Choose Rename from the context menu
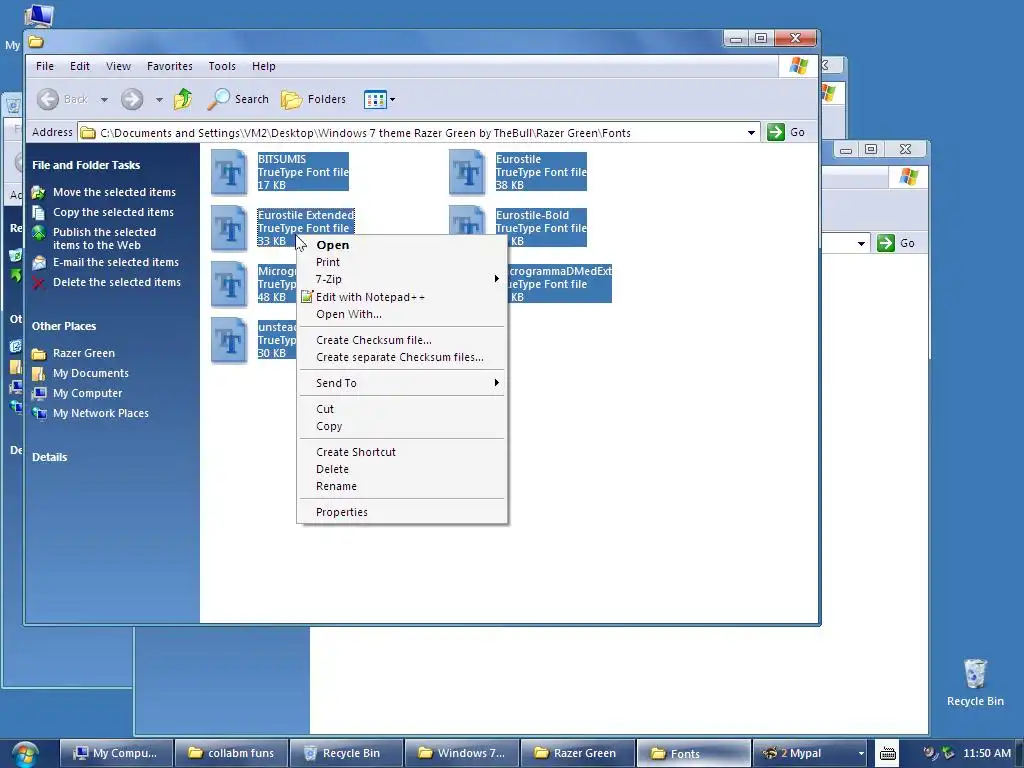The width and height of the screenshot is (1024, 768). 402,486
